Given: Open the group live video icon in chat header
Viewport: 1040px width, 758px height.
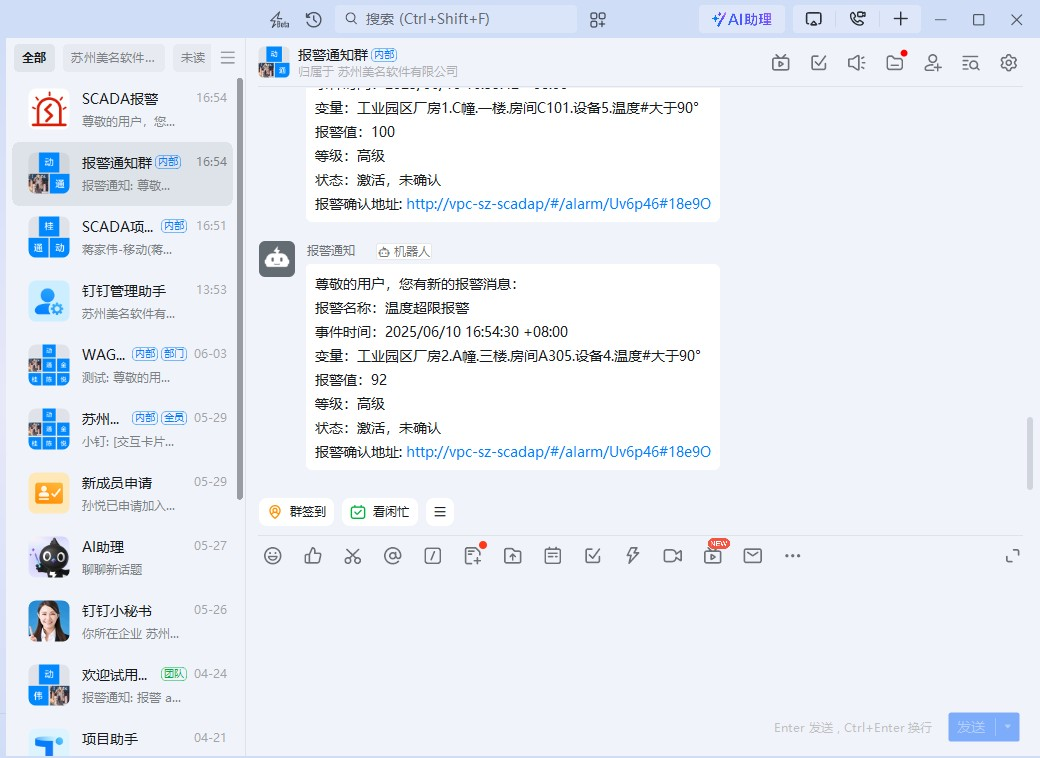Looking at the screenshot, I should (x=781, y=63).
